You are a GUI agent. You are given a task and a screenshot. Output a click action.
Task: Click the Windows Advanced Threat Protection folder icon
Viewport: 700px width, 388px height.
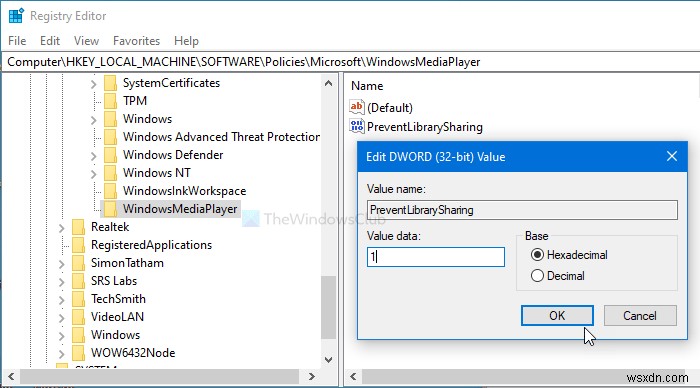[x=110, y=137]
